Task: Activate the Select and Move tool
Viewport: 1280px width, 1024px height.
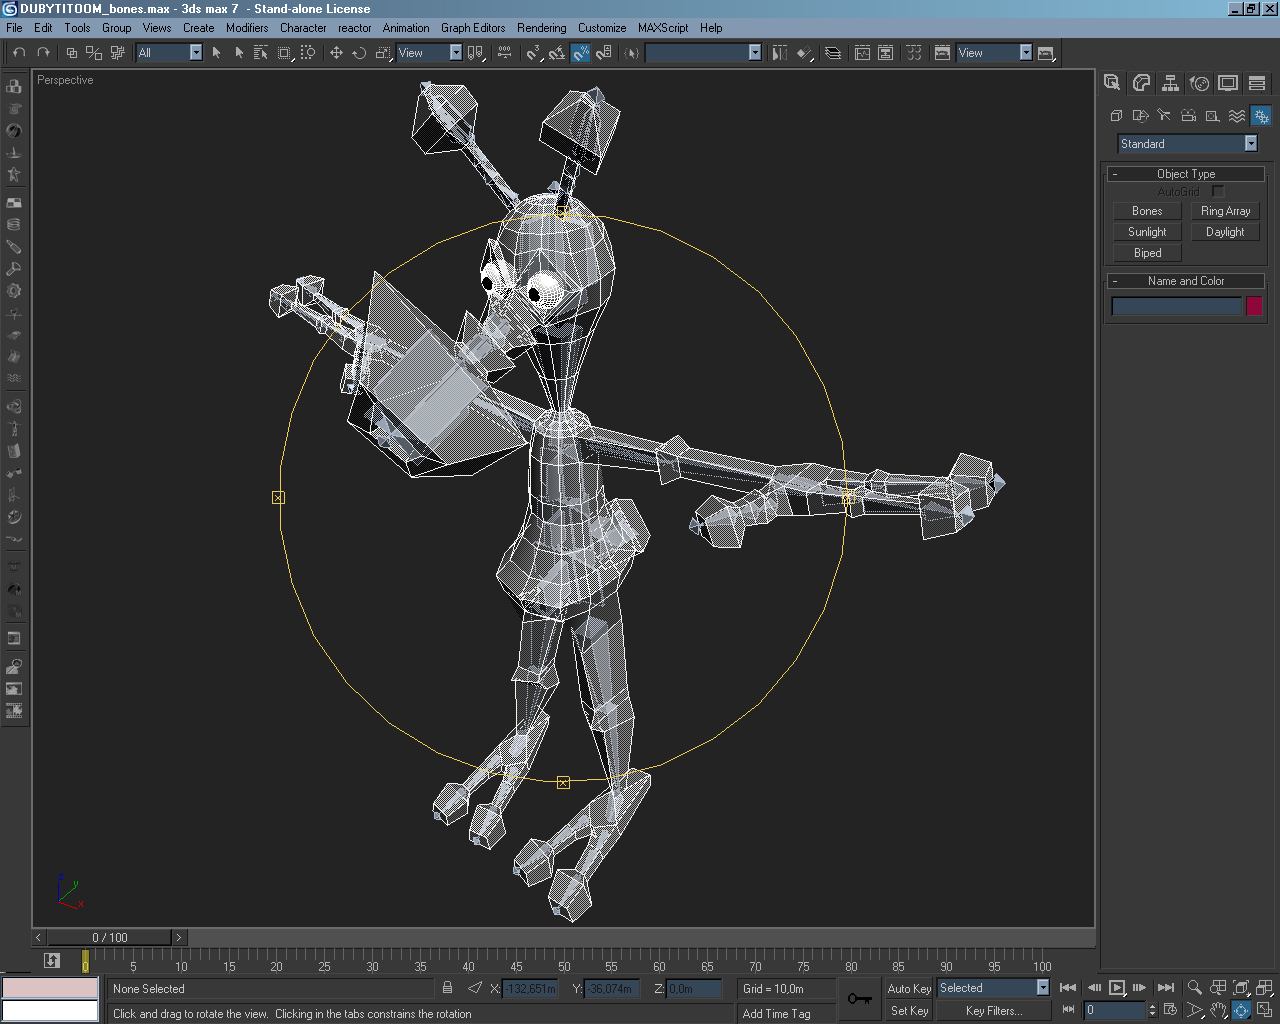Action: tap(336, 53)
